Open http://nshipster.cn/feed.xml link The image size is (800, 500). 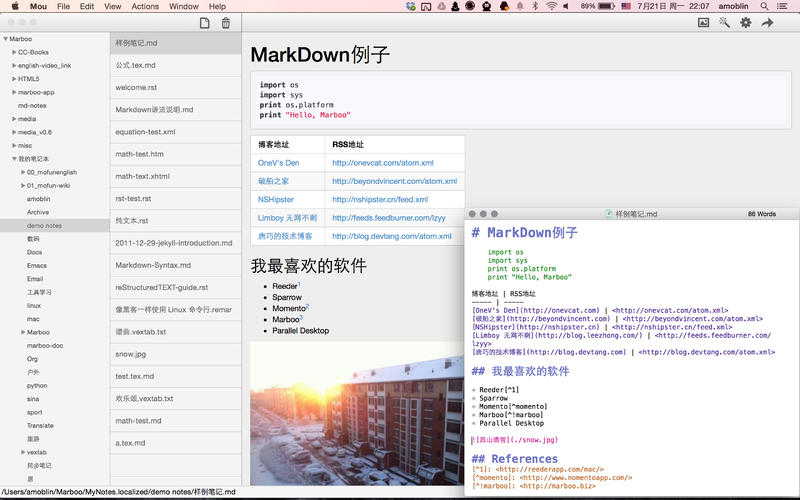(x=380, y=199)
